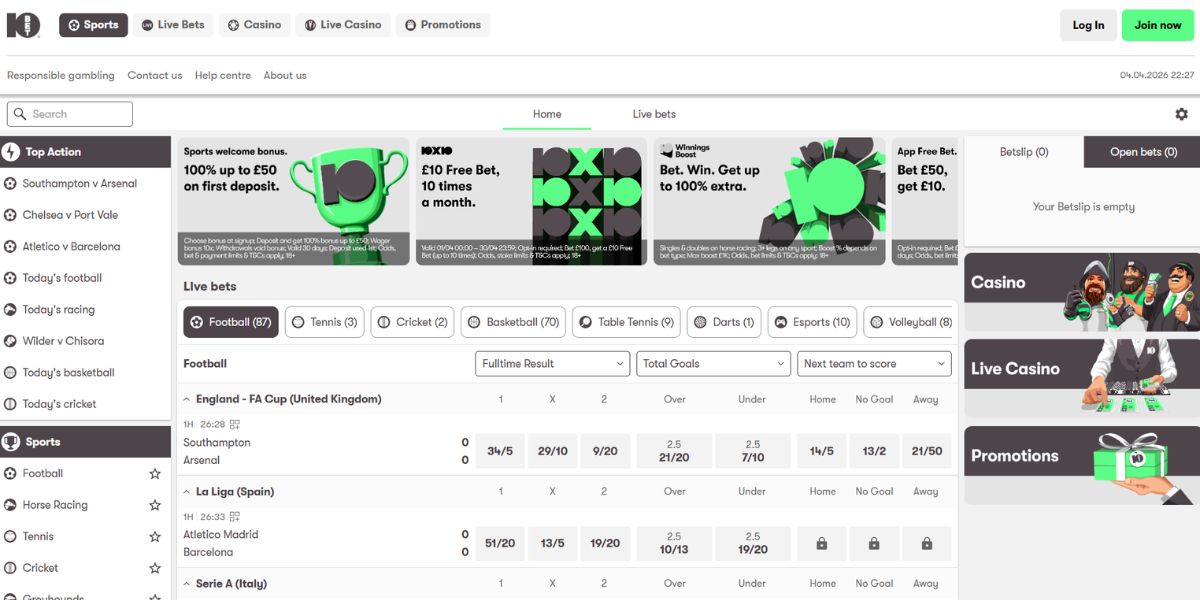The width and height of the screenshot is (1200, 600).
Task: Open settings gear icon
Action: (1181, 114)
